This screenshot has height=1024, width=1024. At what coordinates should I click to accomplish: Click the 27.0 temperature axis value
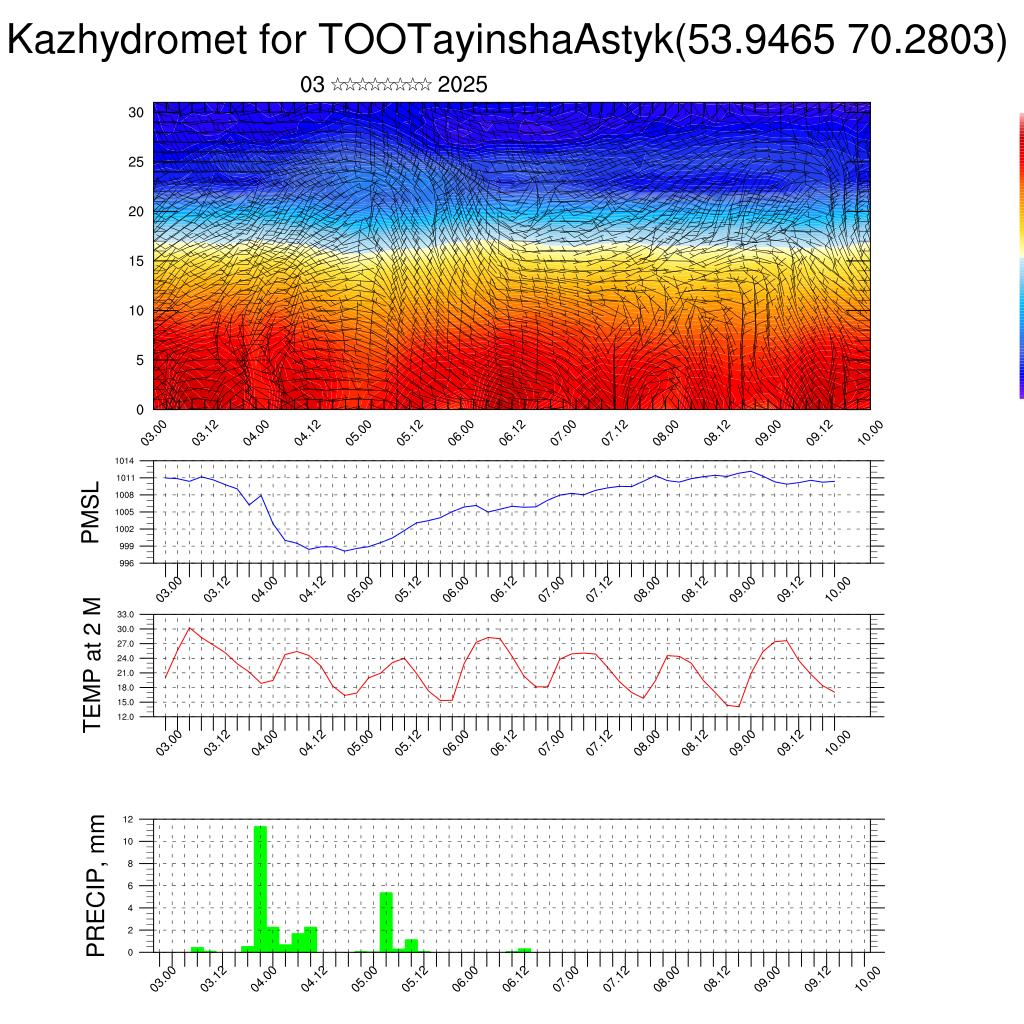[125, 644]
